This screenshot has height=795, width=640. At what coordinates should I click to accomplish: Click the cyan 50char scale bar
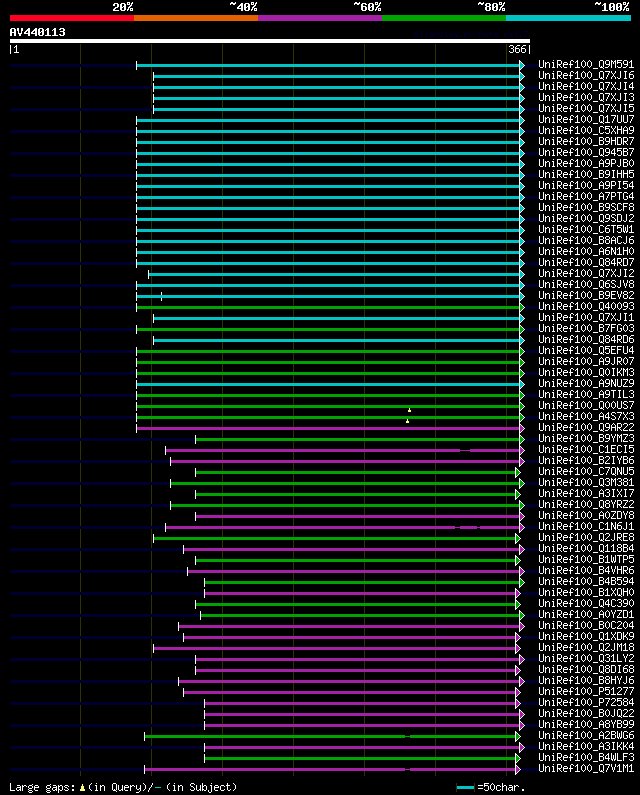tap(465, 787)
